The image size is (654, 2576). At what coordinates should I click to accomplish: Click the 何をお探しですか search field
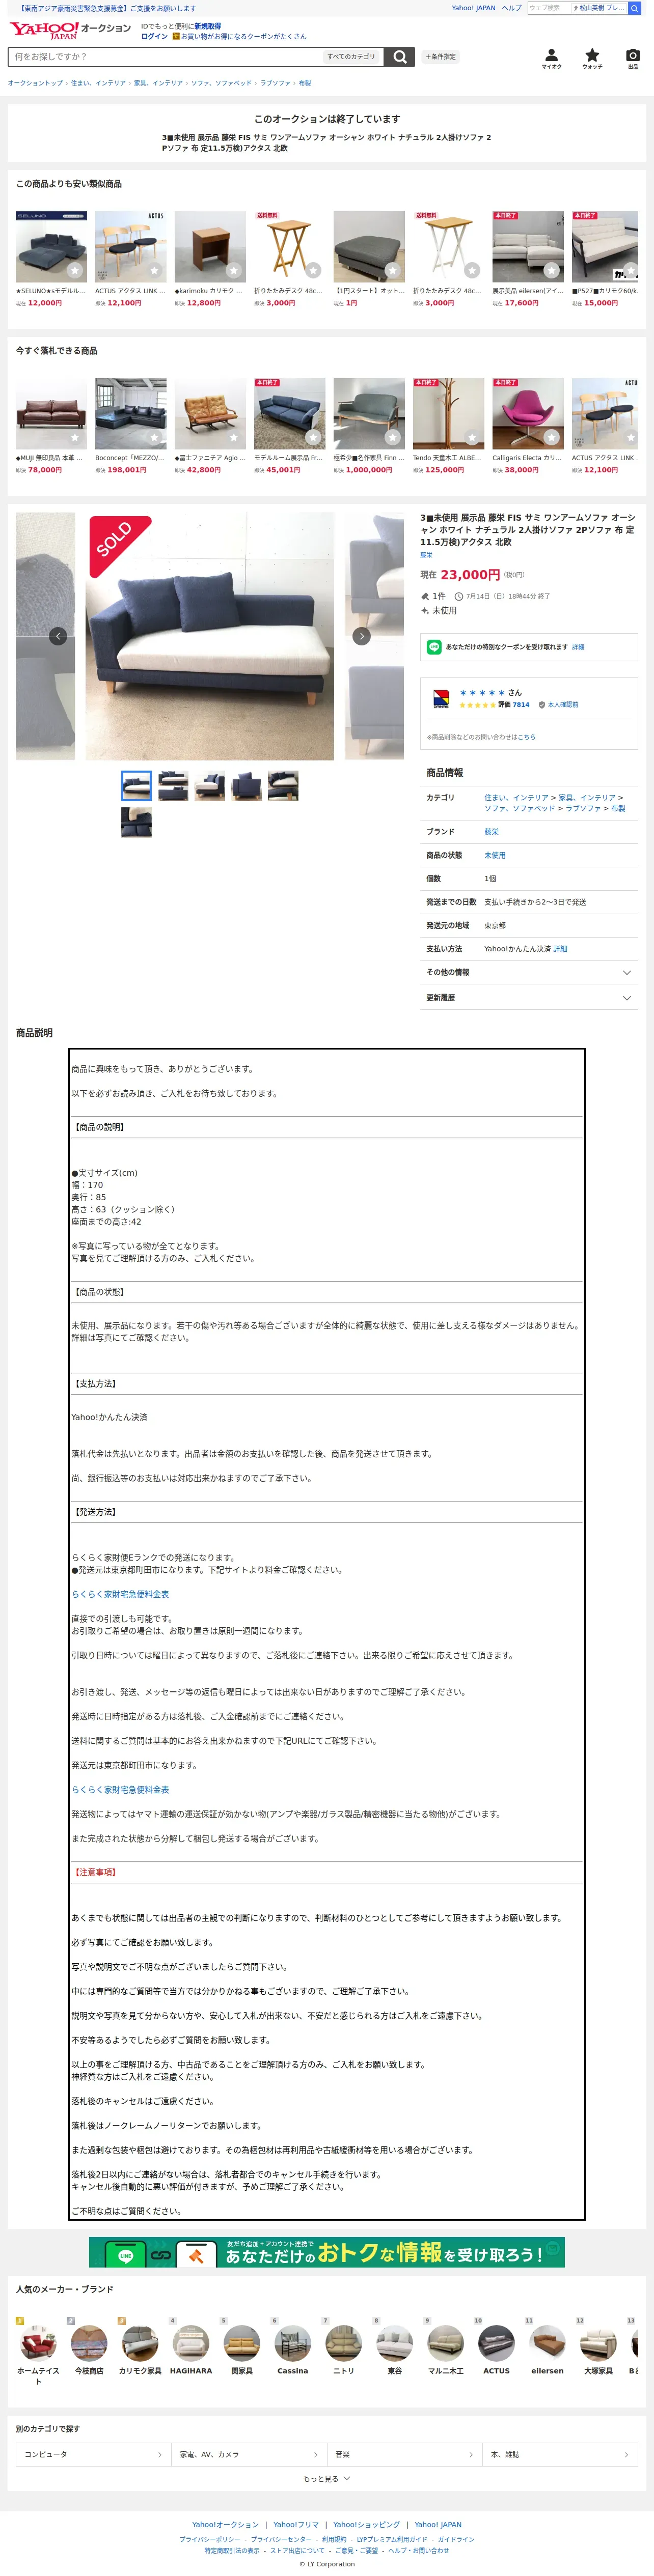click(x=165, y=57)
